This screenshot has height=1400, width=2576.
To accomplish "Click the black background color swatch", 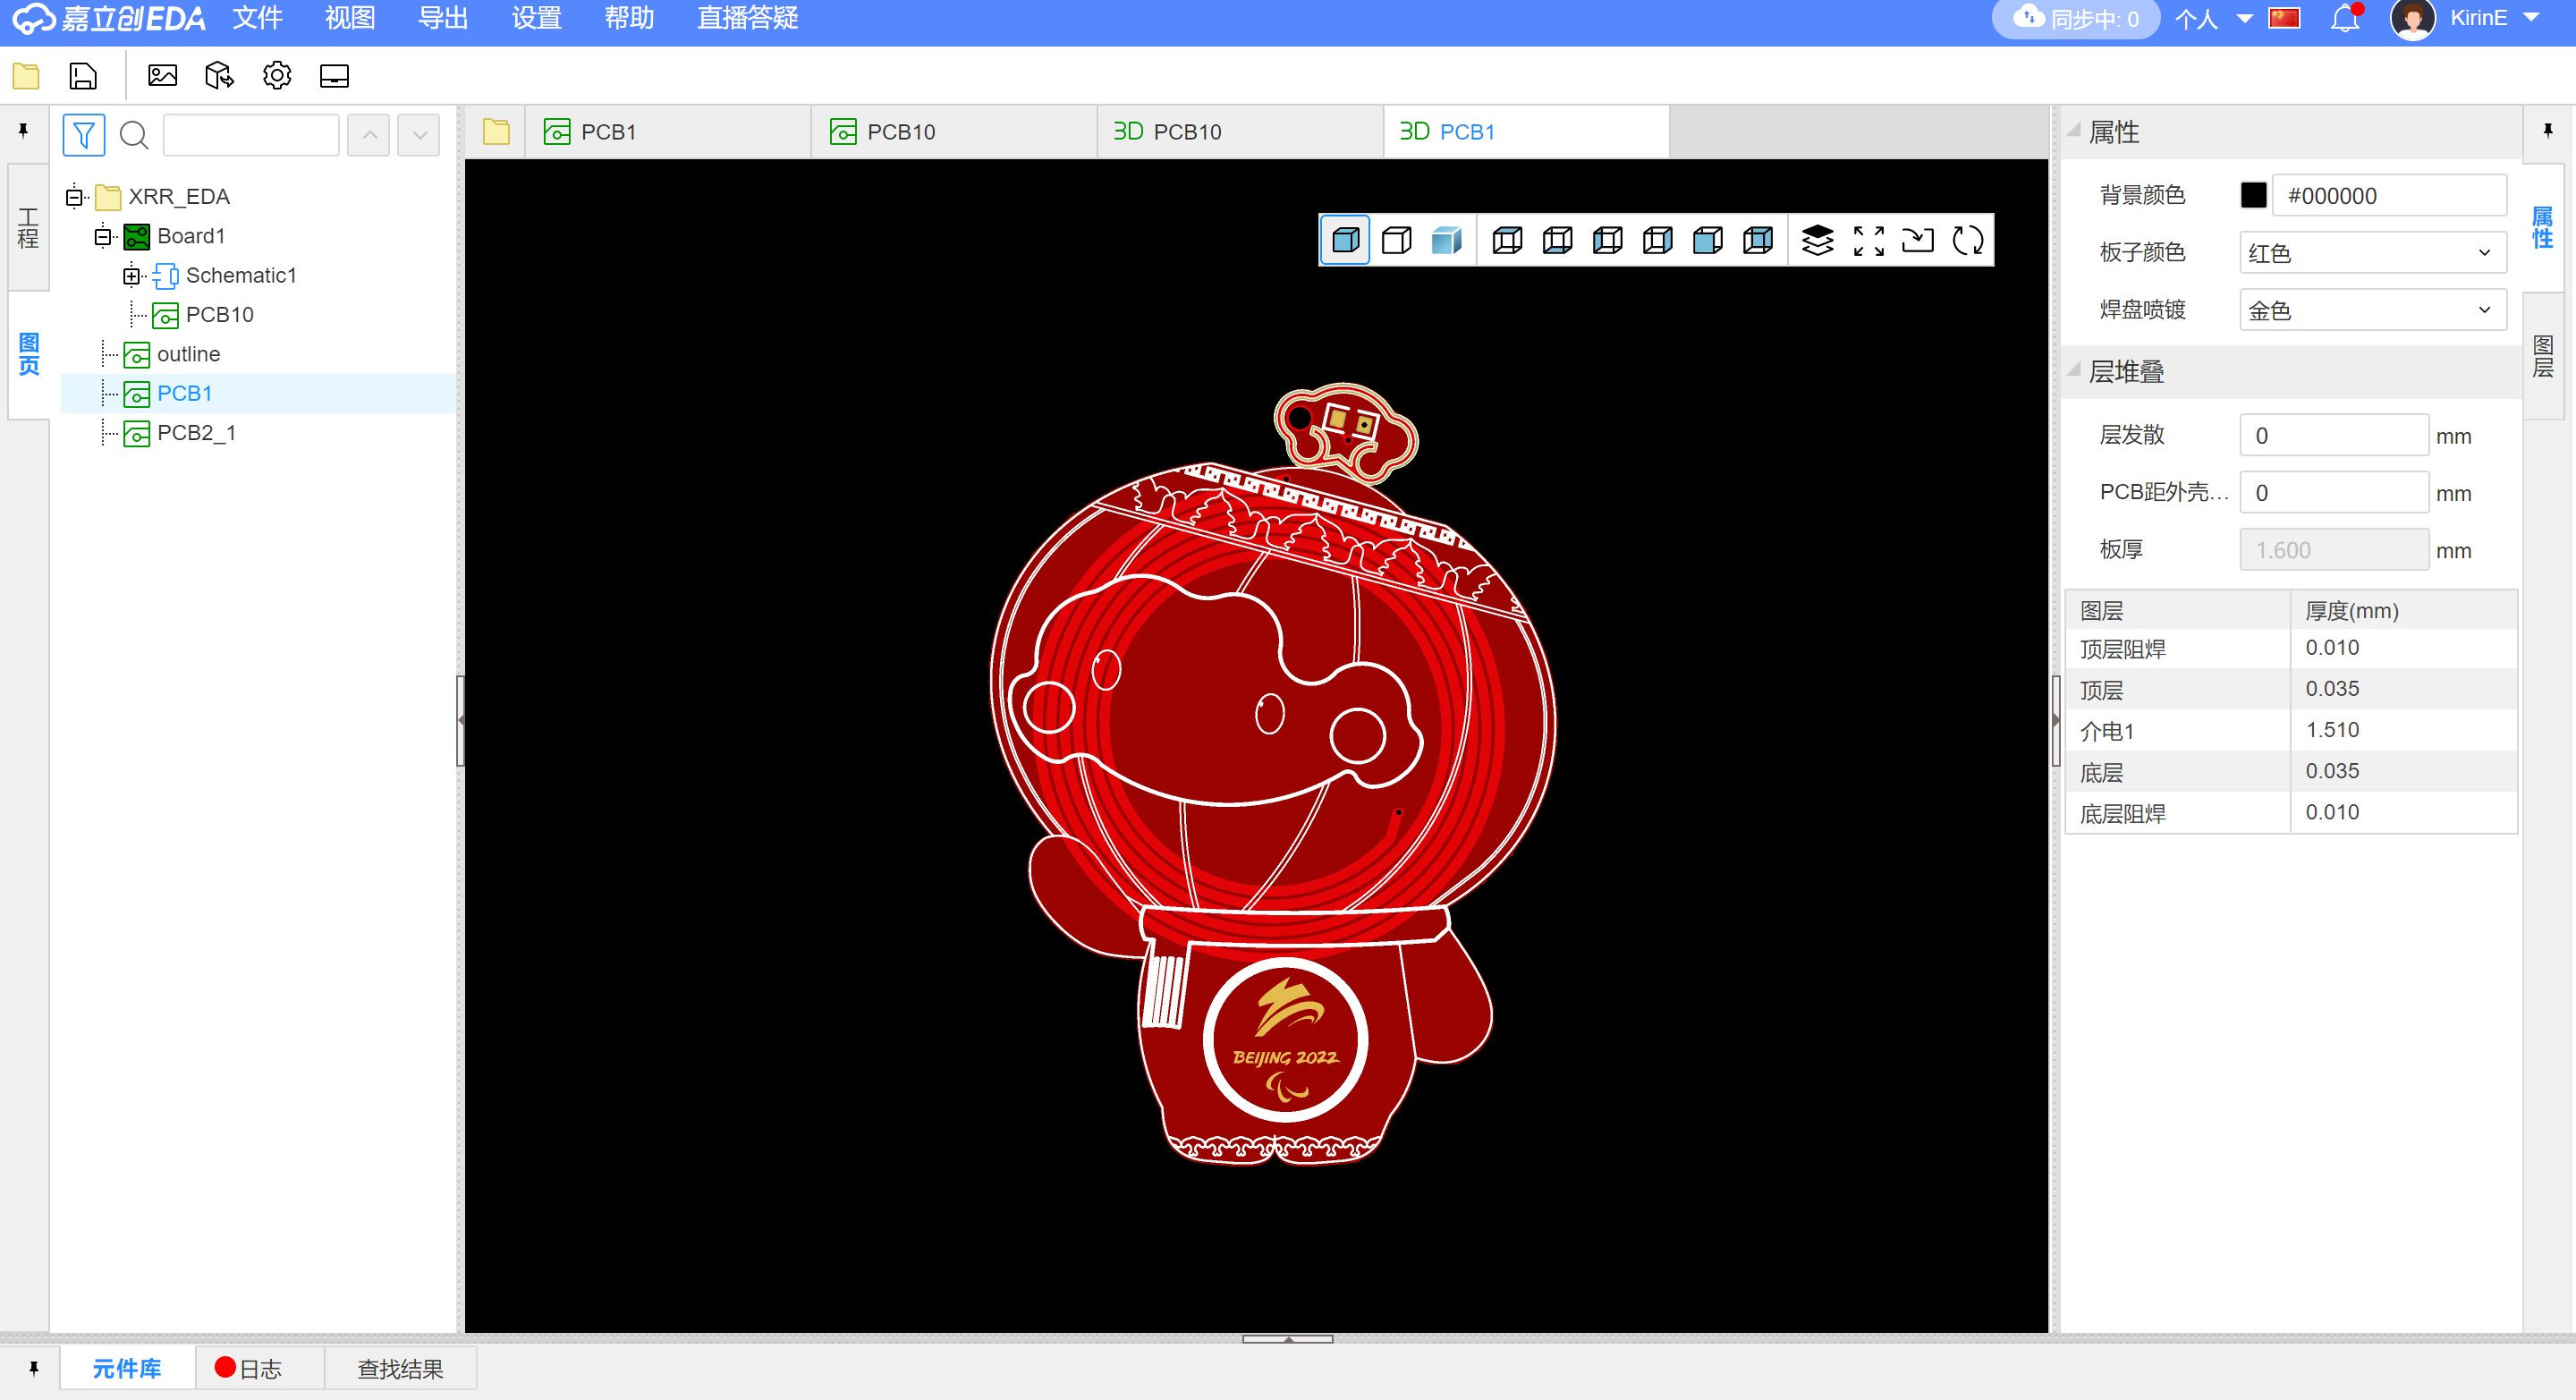I will [2253, 195].
